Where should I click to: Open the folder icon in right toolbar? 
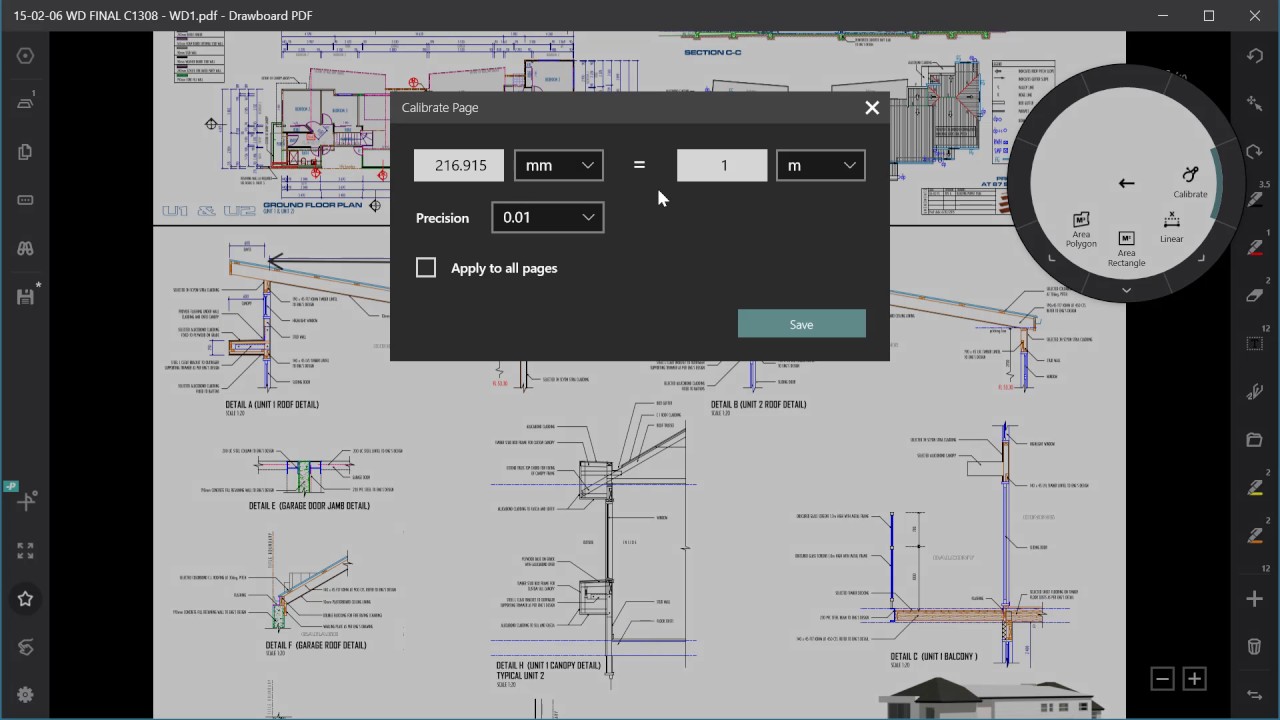(x=1255, y=440)
